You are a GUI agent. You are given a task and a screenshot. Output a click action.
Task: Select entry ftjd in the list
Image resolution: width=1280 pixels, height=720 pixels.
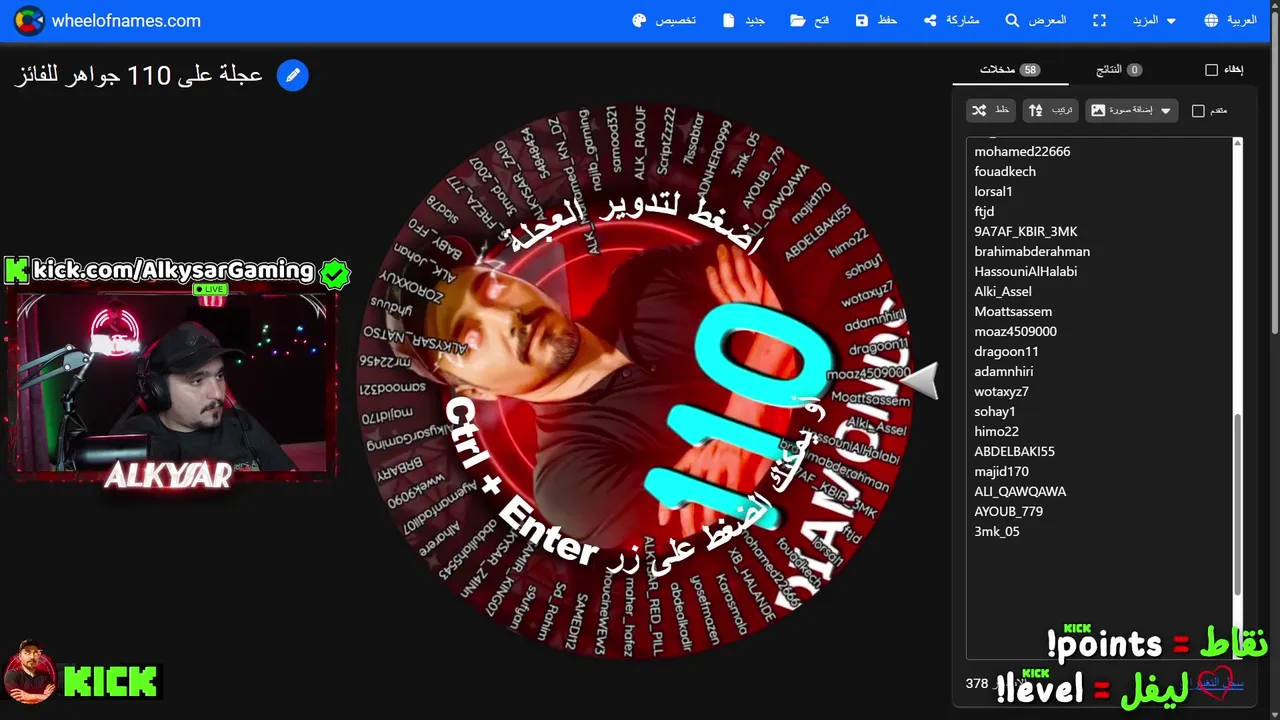click(x=984, y=211)
